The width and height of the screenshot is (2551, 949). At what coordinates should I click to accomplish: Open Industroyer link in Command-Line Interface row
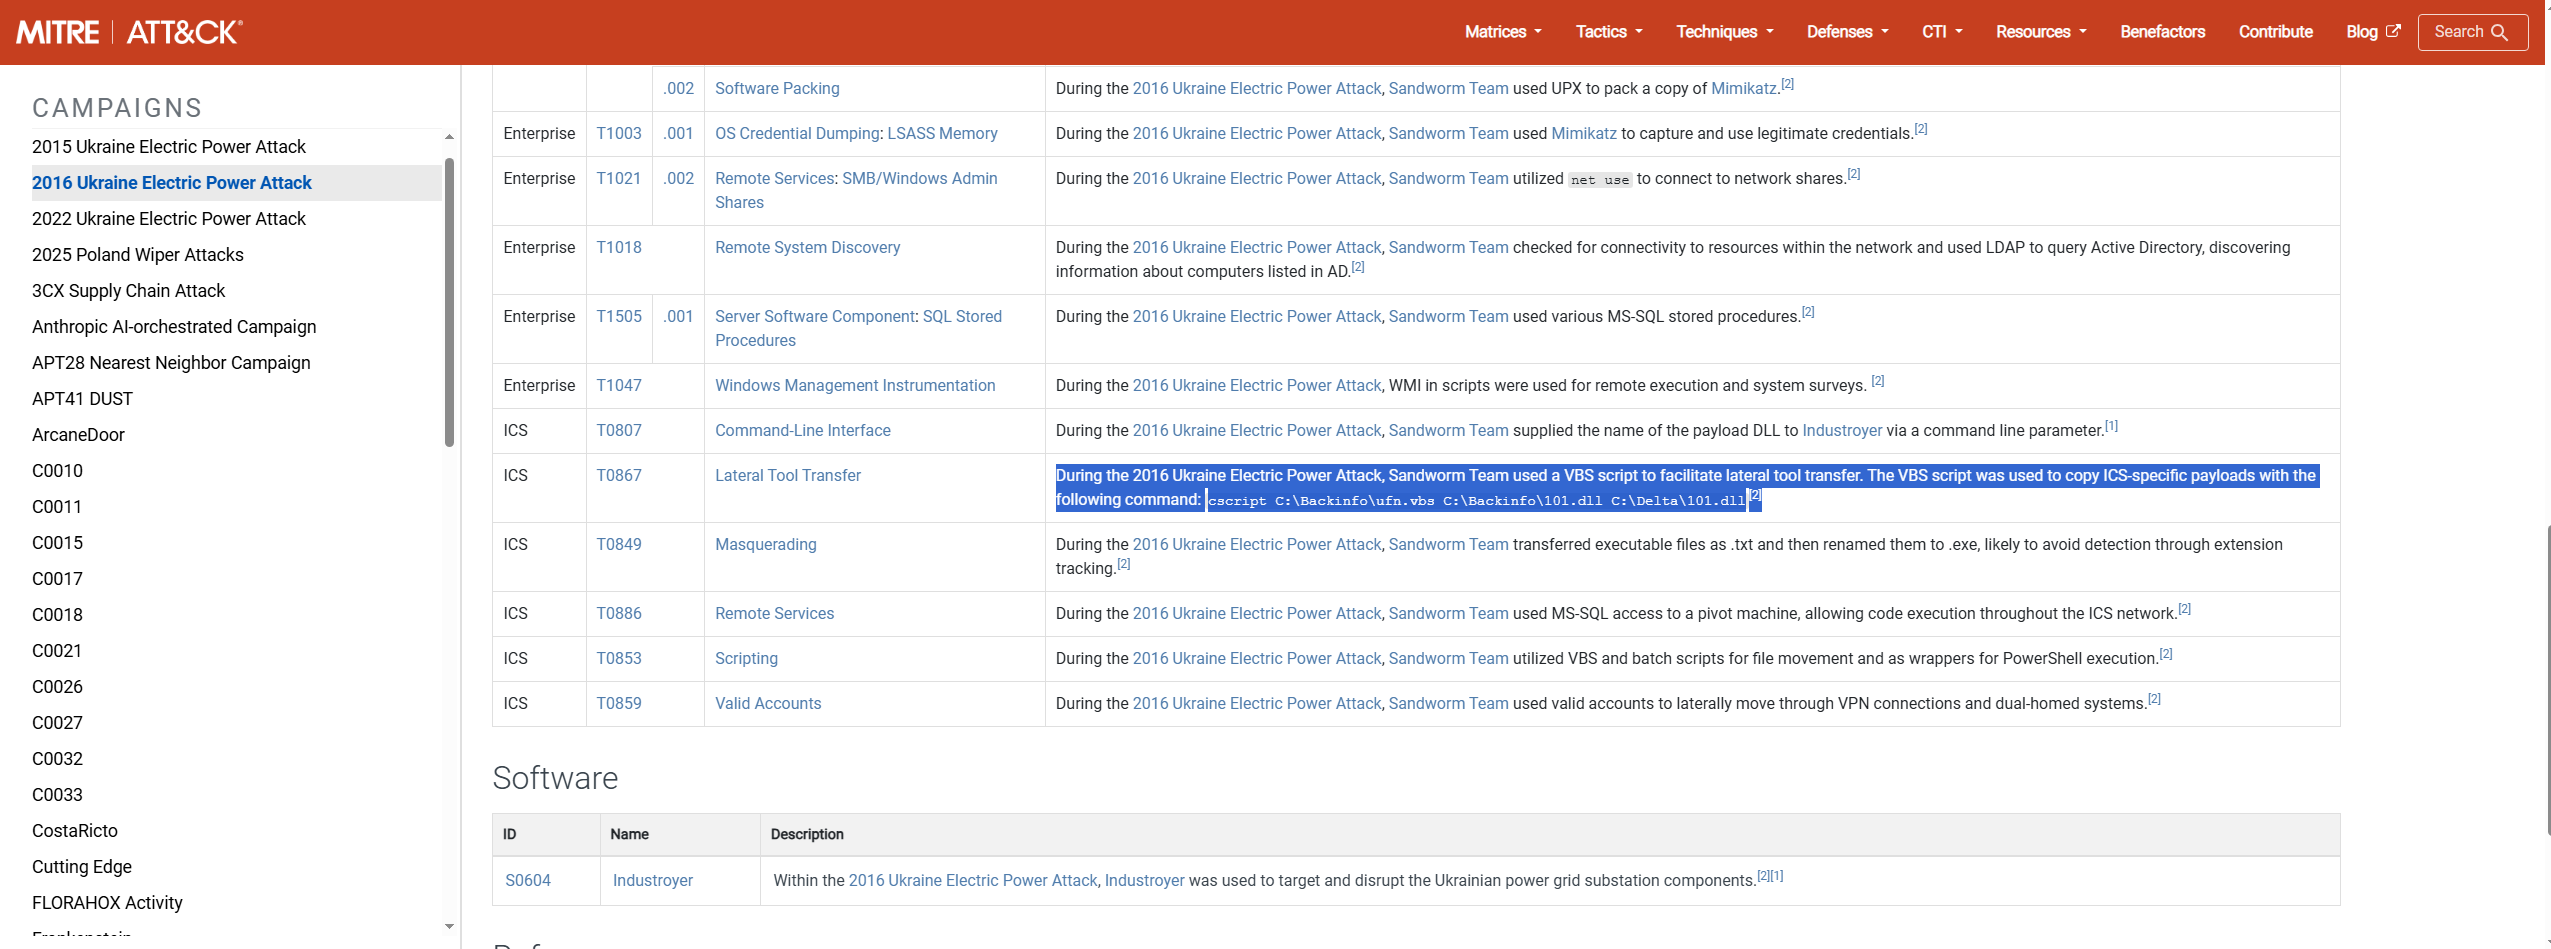coord(1842,431)
